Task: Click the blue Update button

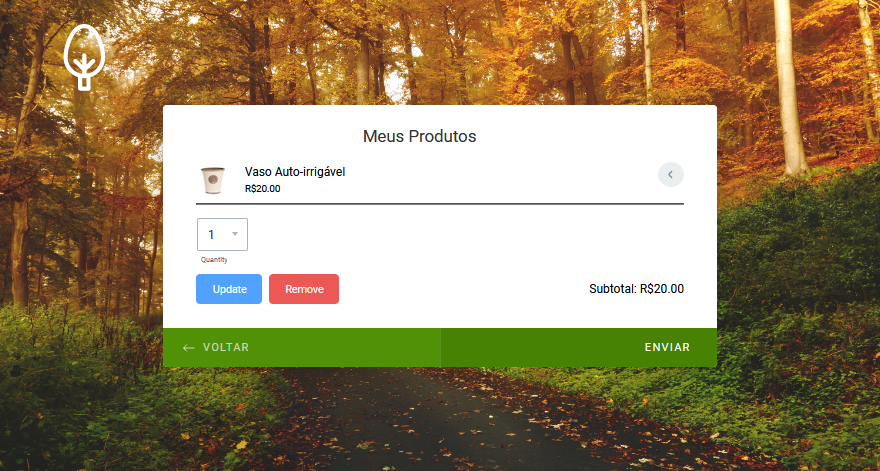Action: pyautogui.click(x=229, y=289)
